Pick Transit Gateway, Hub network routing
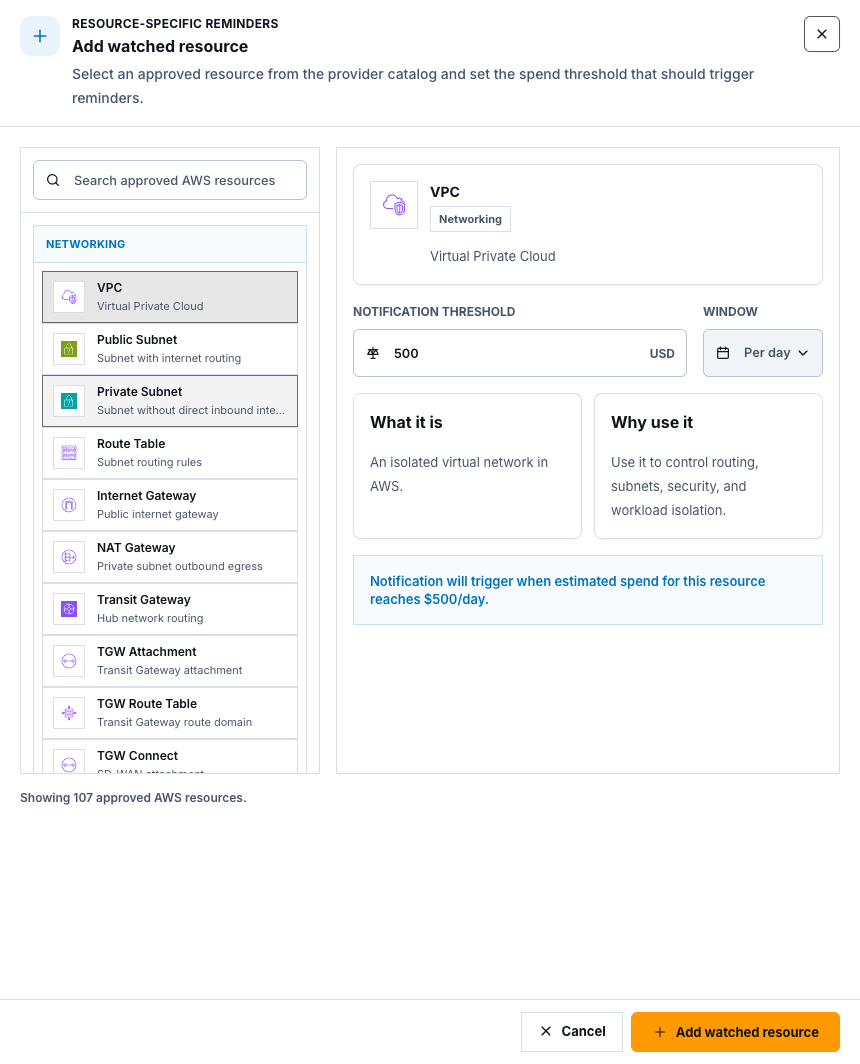The height and width of the screenshot is (1064, 860). tap(170, 609)
